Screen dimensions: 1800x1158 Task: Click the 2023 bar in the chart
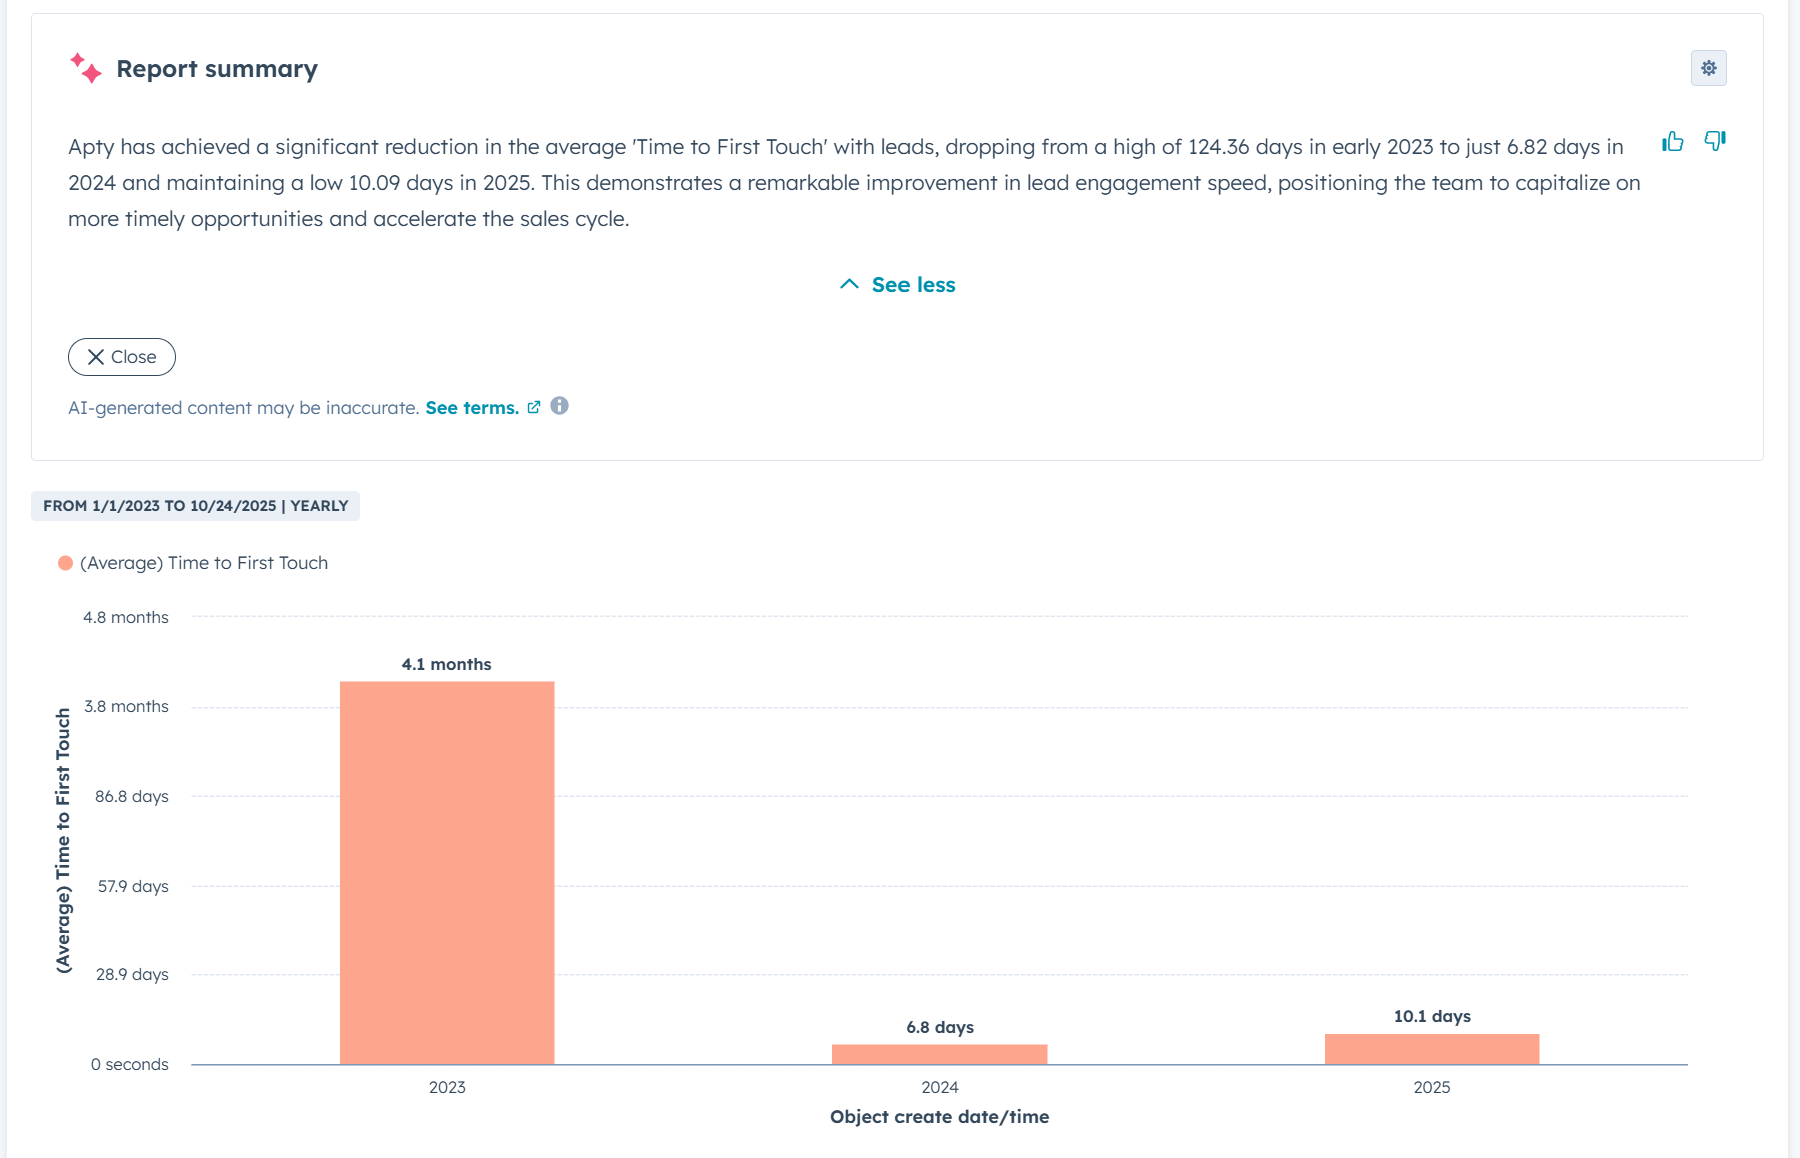pyautogui.click(x=447, y=873)
